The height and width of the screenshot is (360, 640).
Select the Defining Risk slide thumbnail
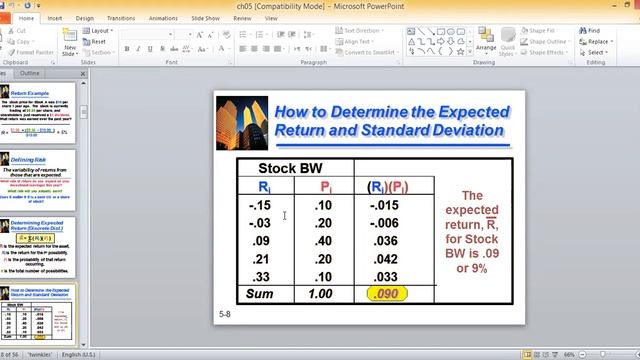(x=37, y=180)
